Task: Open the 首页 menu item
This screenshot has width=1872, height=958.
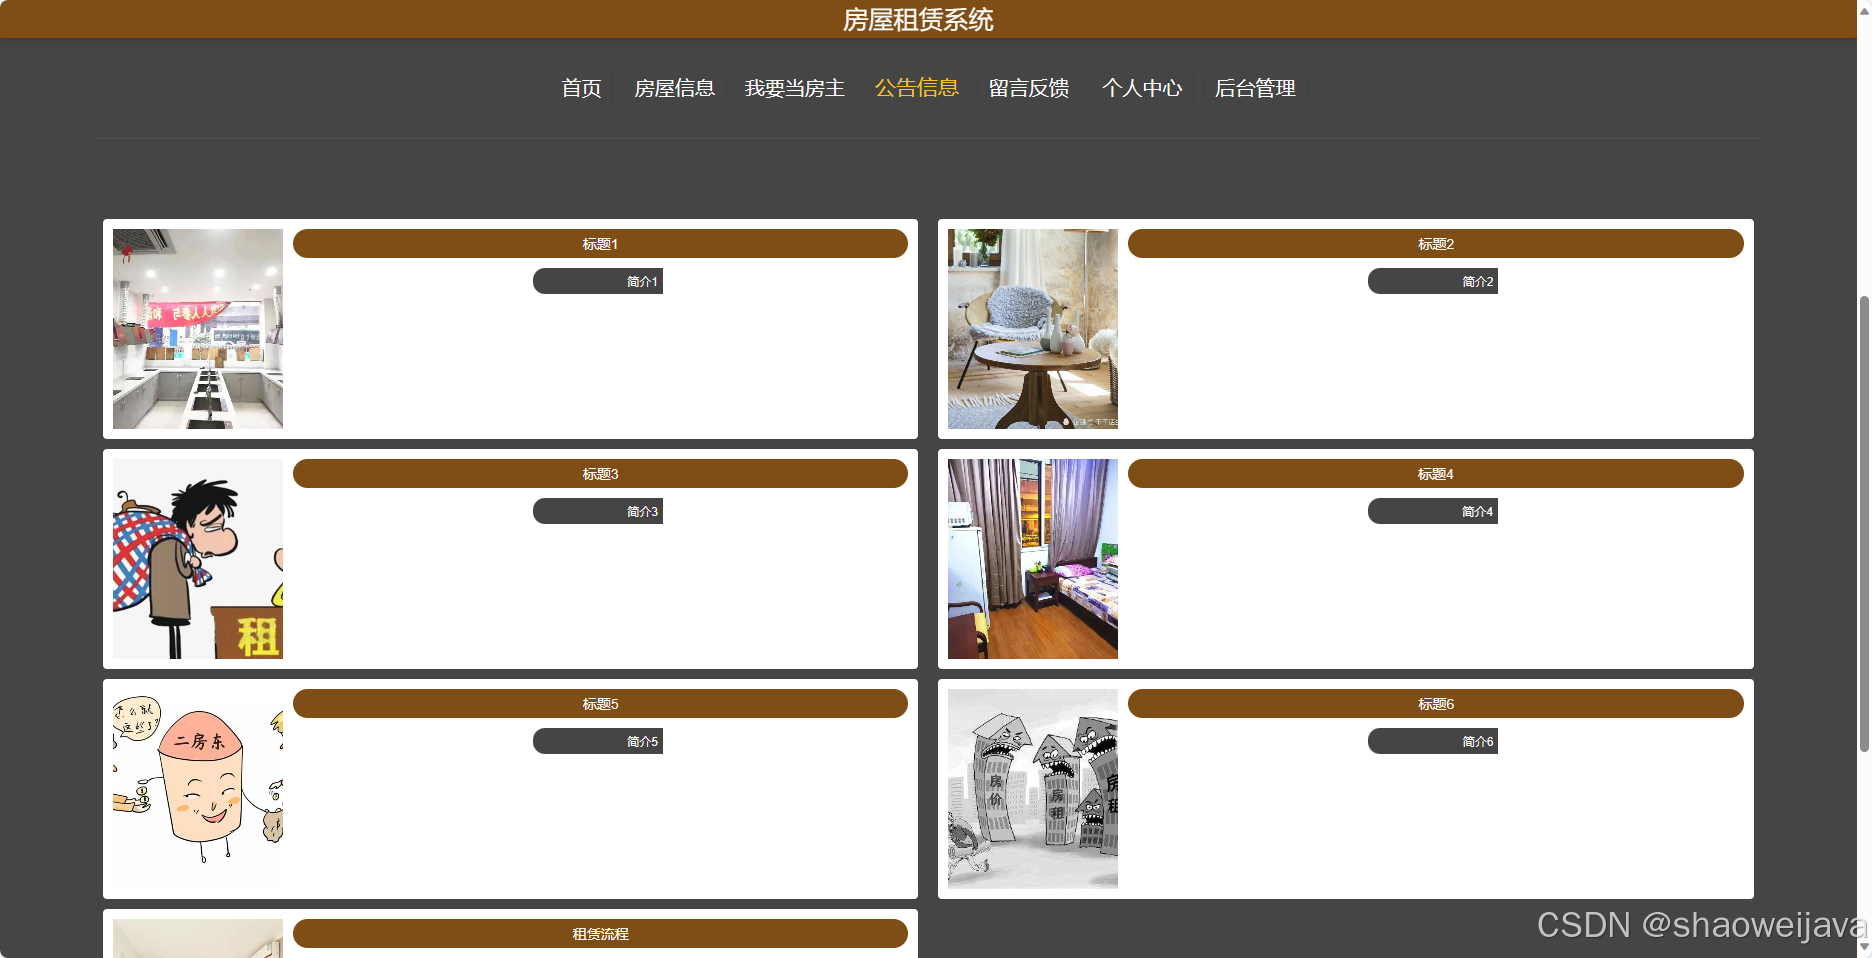Action: tap(581, 88)
